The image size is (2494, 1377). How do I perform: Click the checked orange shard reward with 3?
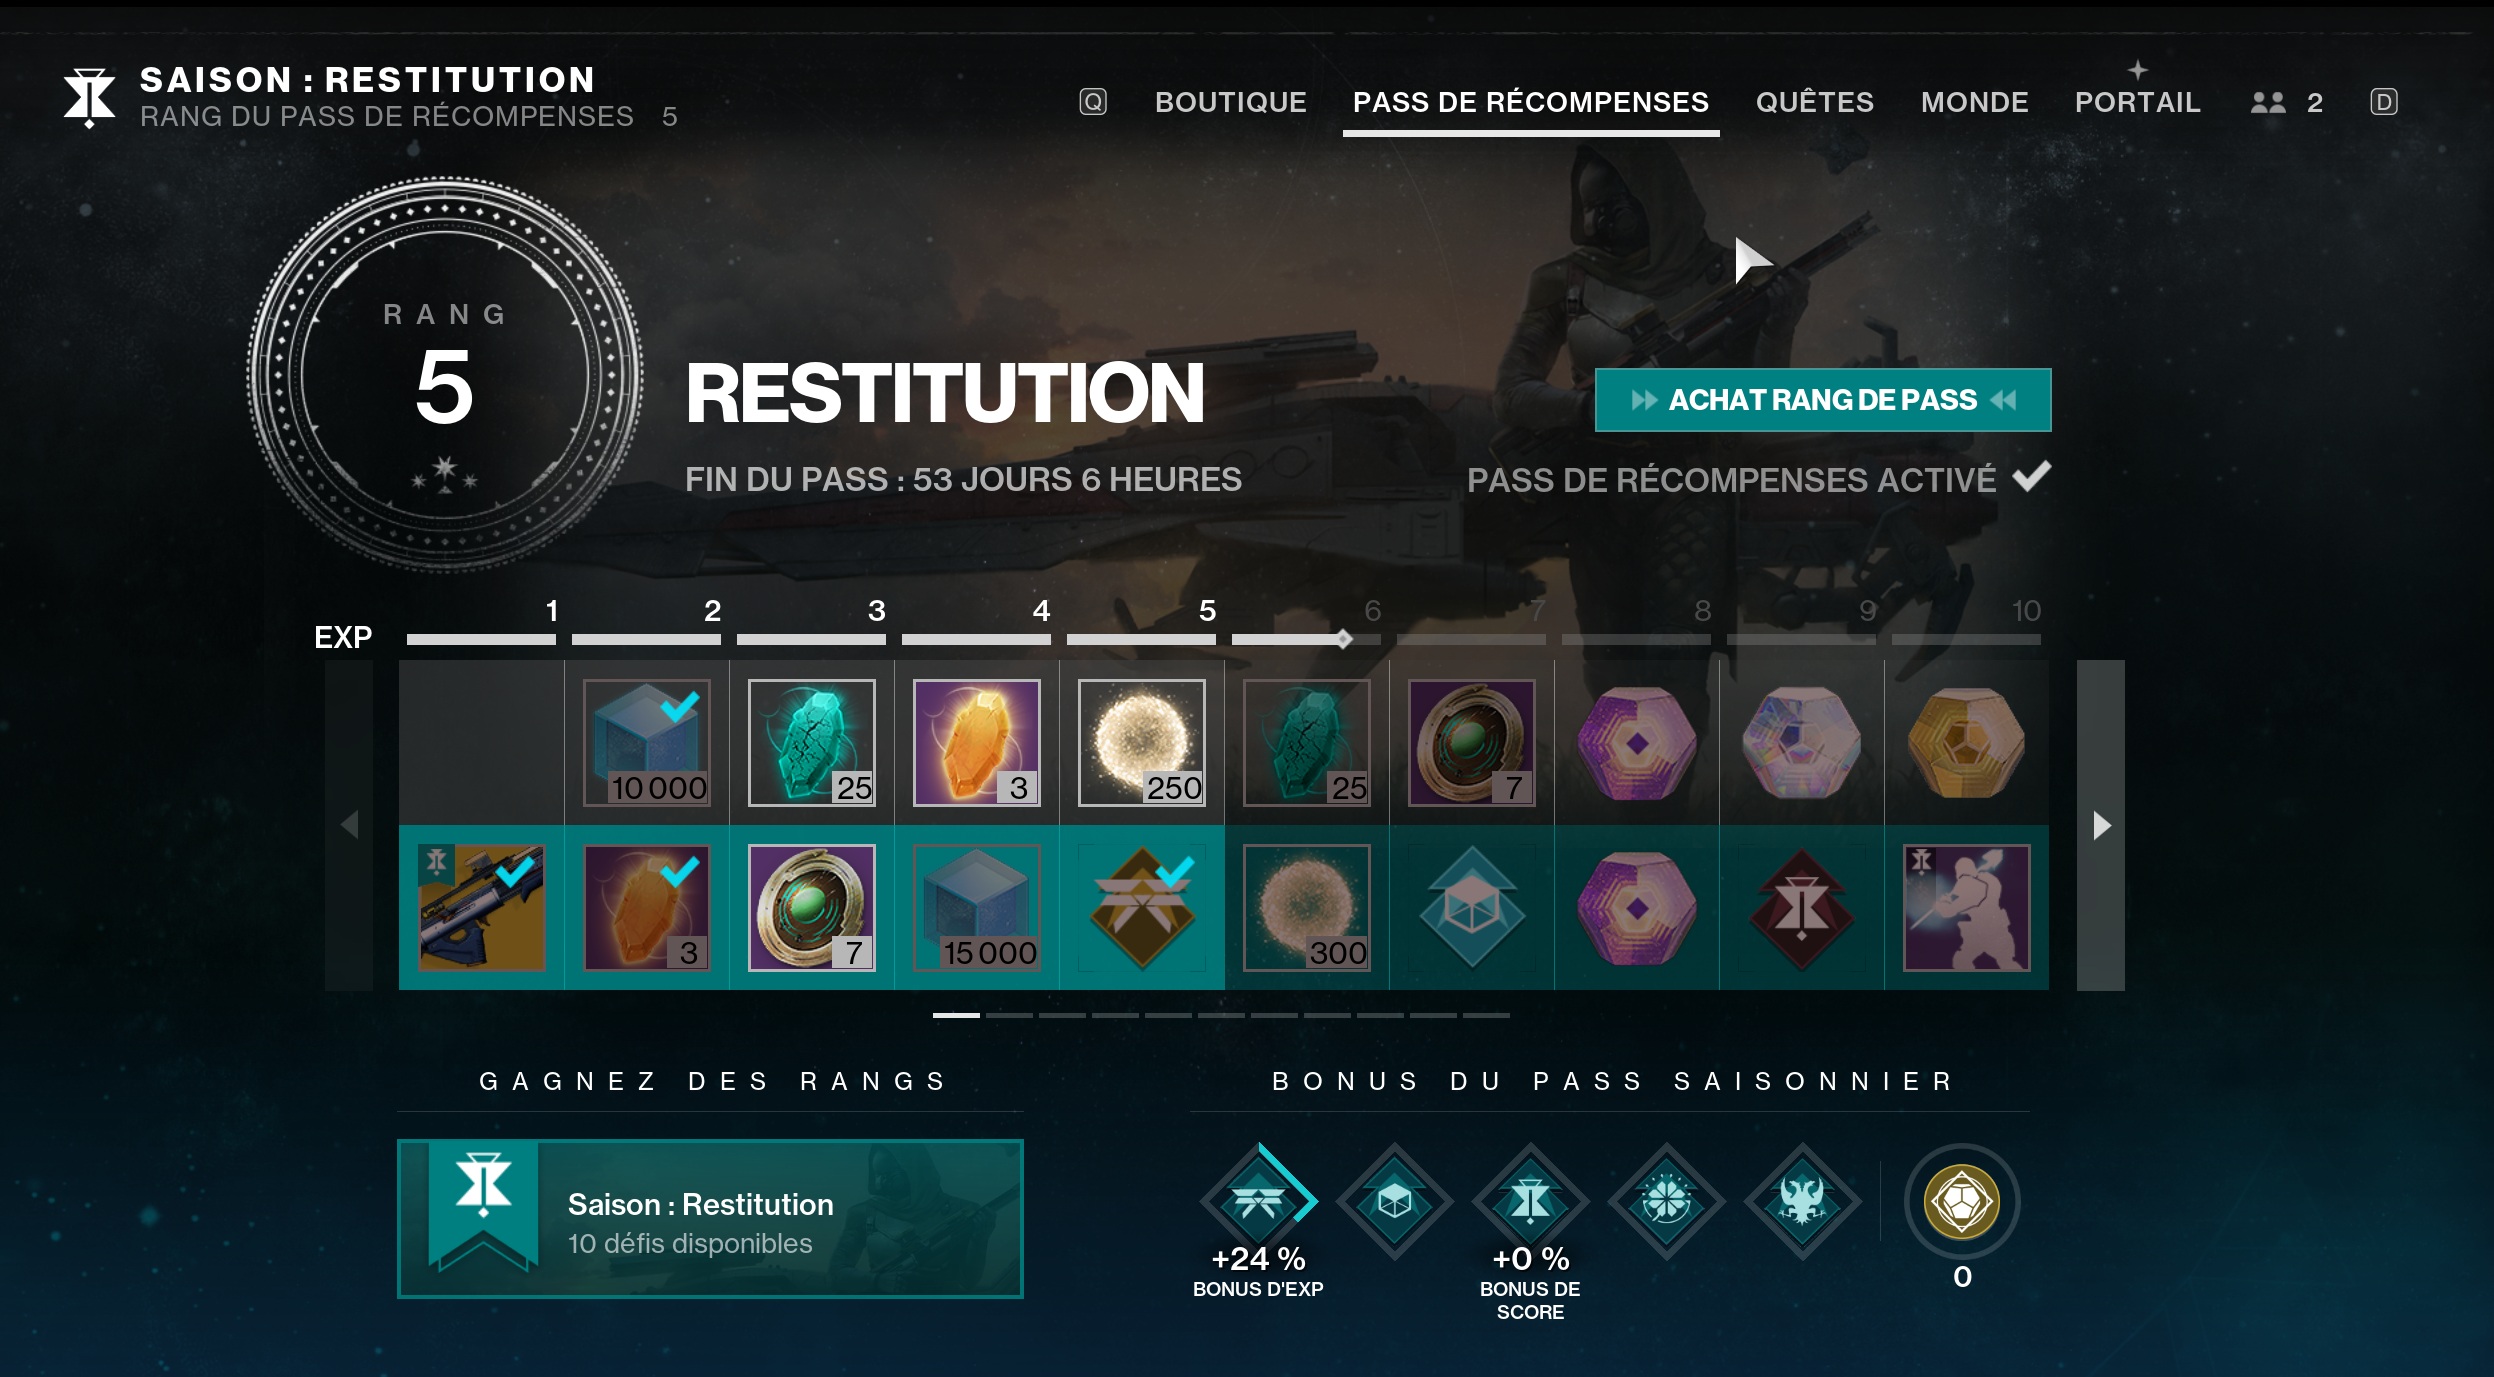(x=647, y=907)
